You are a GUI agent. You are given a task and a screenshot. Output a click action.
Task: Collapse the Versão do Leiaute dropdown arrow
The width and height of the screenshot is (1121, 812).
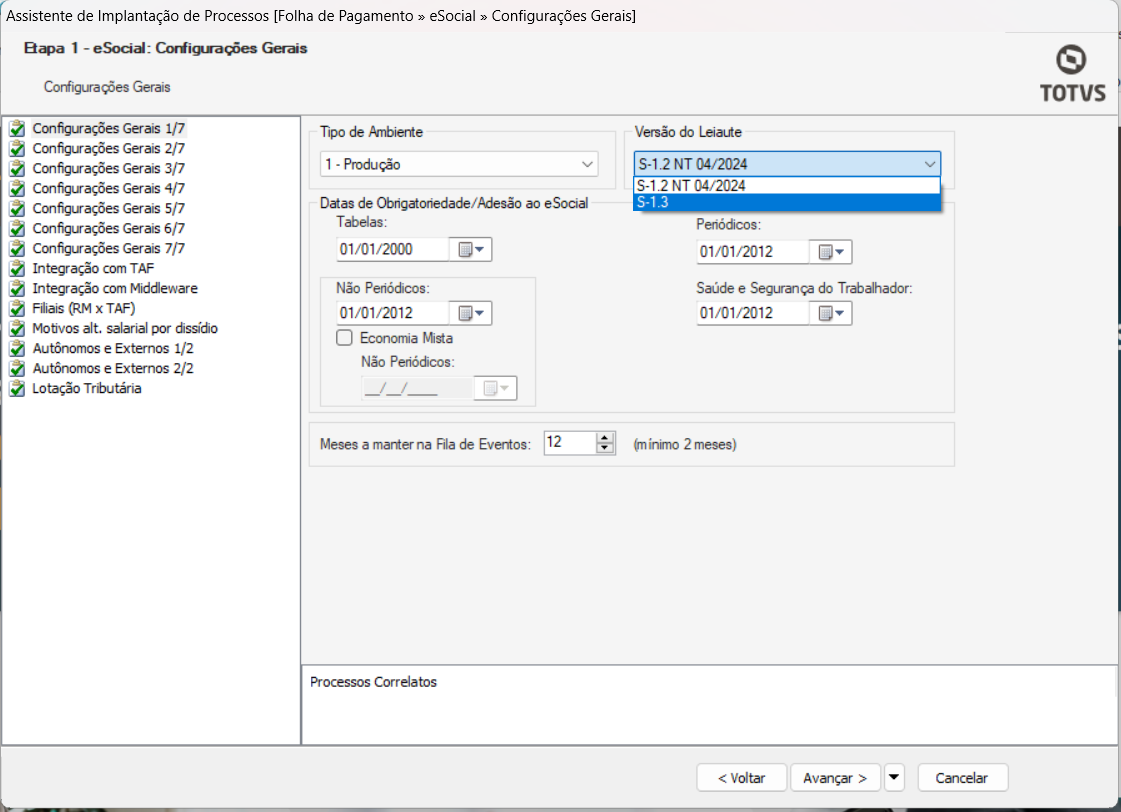[x=929, y=164]
